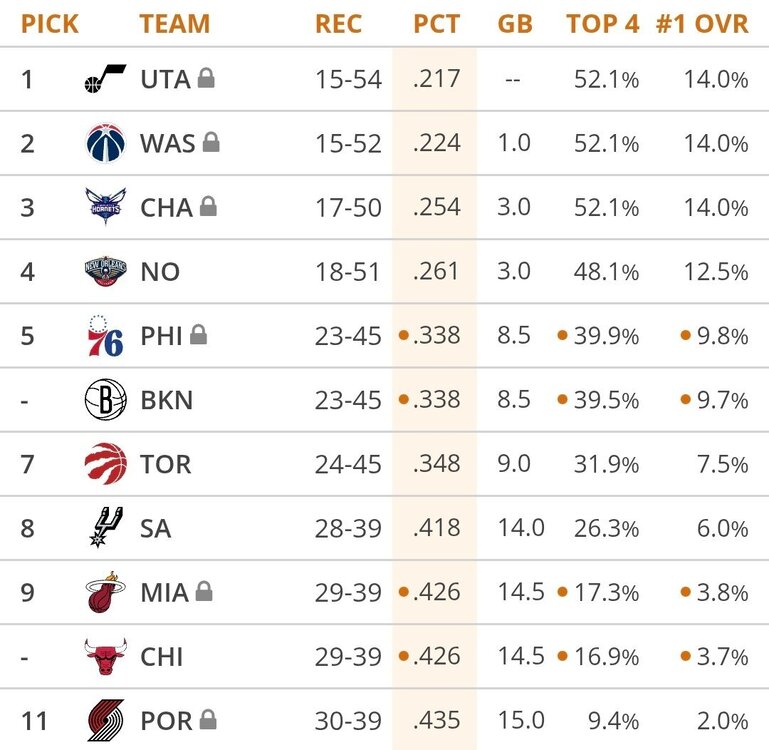The height and width of the screenshot is (750, 769).
Task: Click the Brooklyn Nets logo
Action: click(x=105, y=400)
